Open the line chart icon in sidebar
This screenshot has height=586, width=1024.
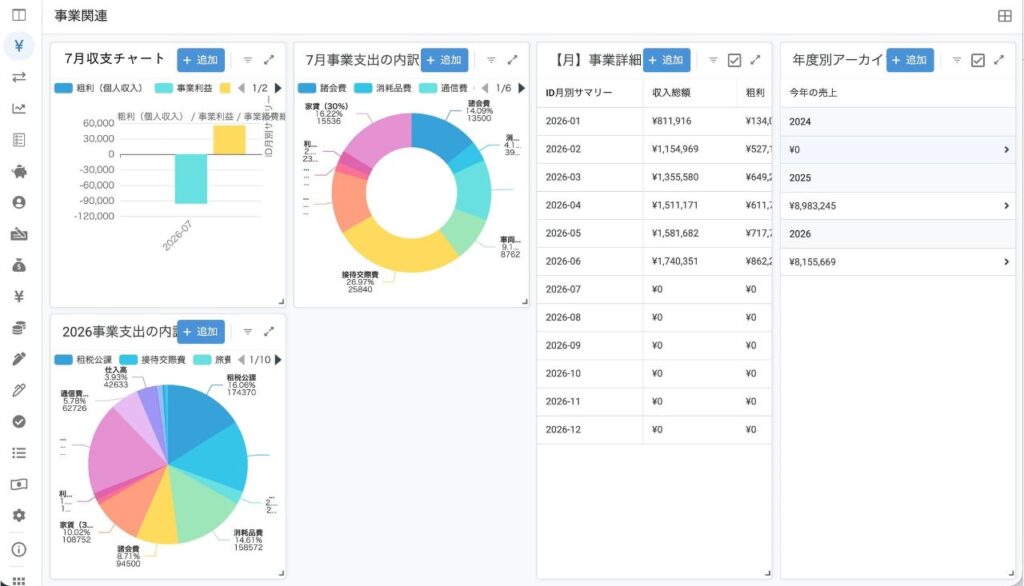coord(19,108)
